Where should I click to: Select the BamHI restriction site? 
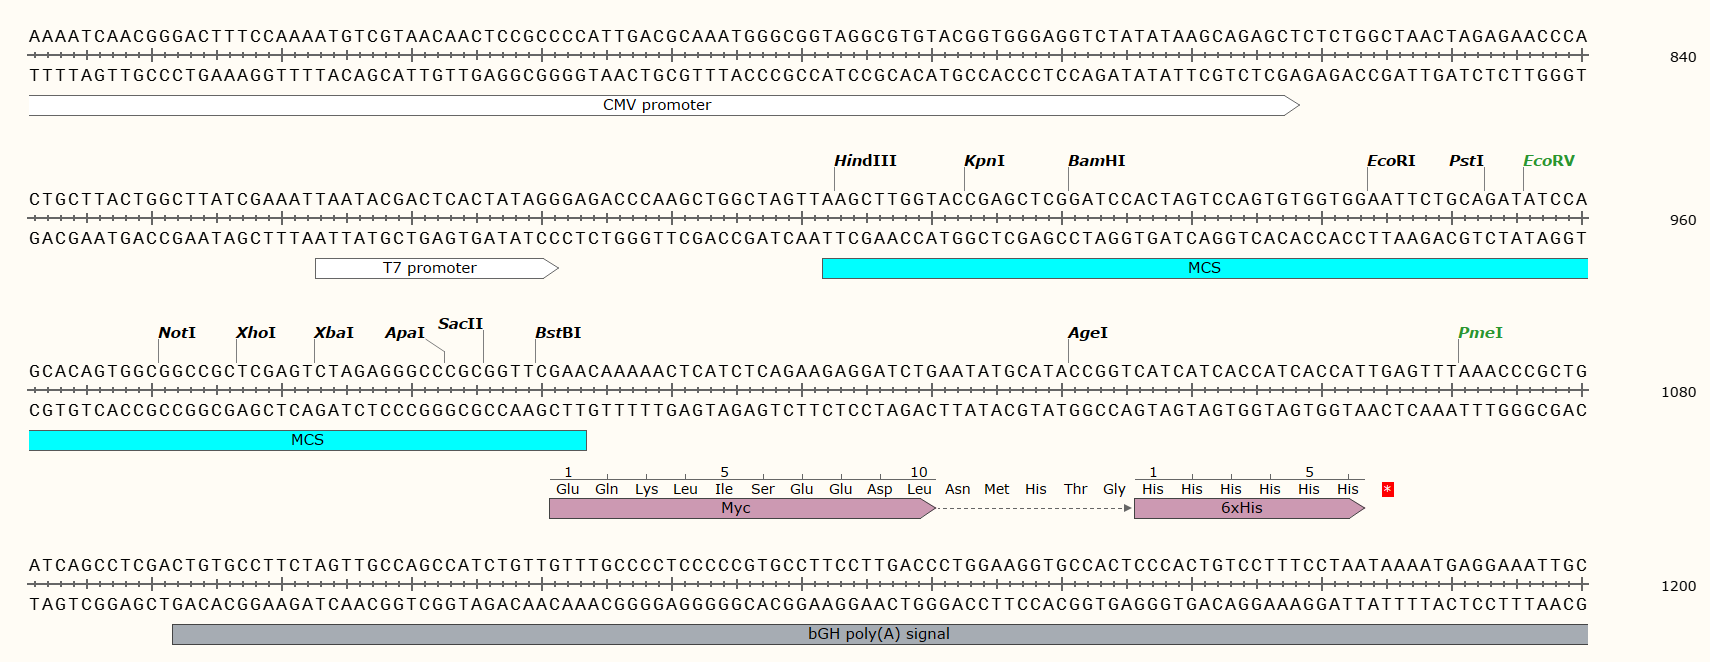pos(1096,161)
